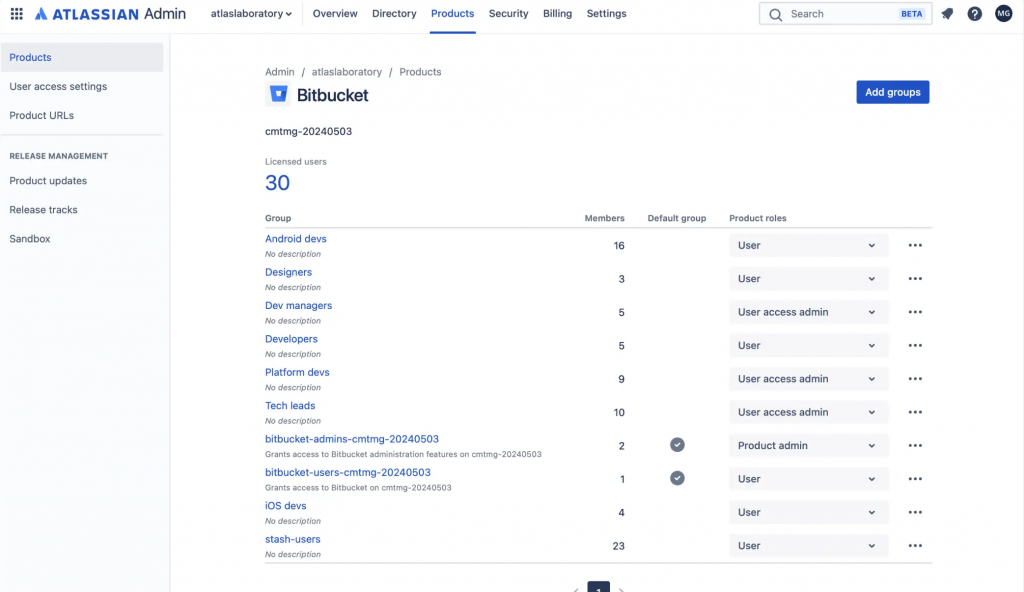Open more actions for stash-users
1024x592 pixels.
915,545
